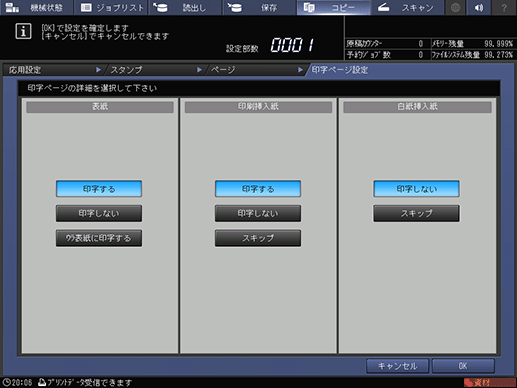Choose スキップ under 印刷挿入紙
Viewport: 517px width, 388px height.
(x=258, y=238)
